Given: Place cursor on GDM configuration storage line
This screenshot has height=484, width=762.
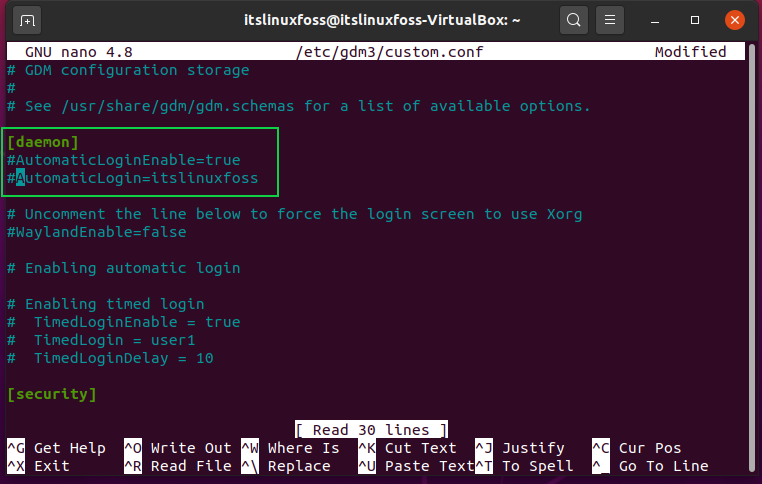Looking at the screenshot, I should (128, 70).
